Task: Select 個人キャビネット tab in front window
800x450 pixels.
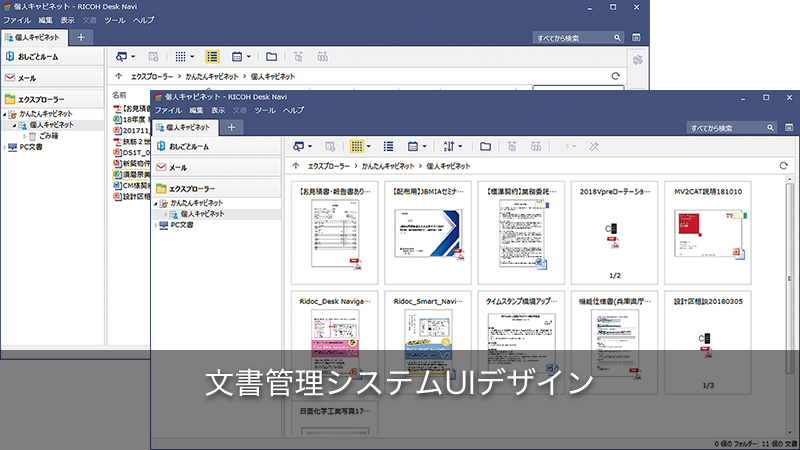Action: pyautogui.click(x=185, y=128)
